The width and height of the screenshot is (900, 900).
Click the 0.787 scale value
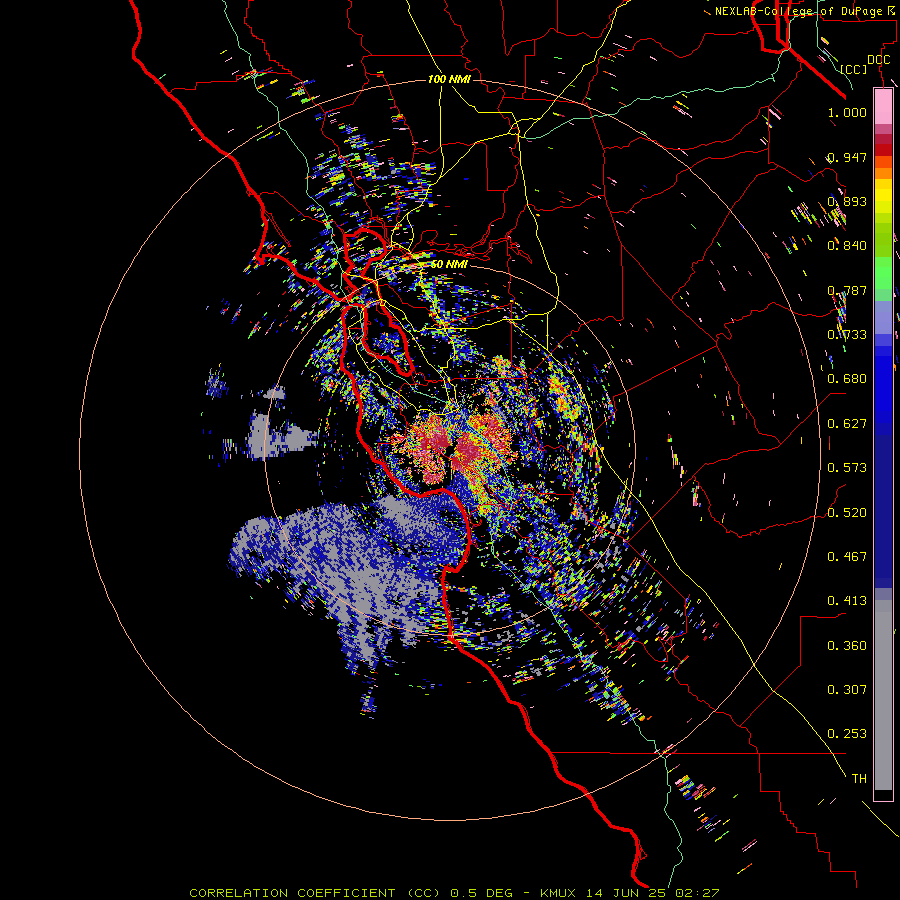click(x=847, y=290)
